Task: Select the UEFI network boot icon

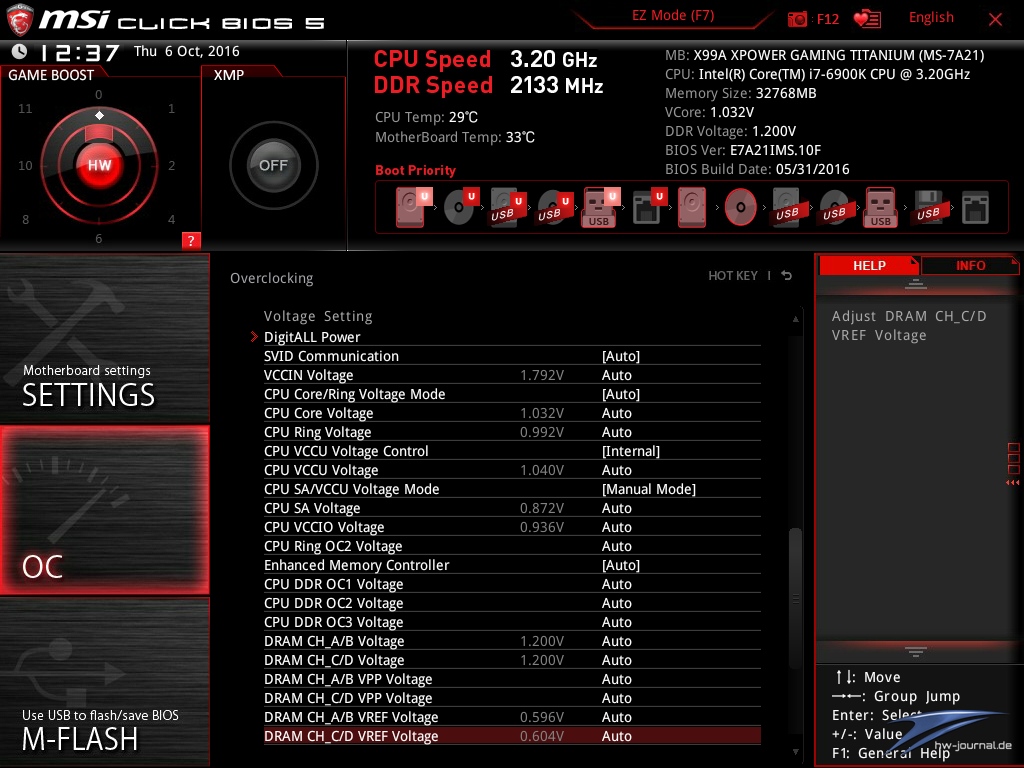Action: click(x=649, y=208)
